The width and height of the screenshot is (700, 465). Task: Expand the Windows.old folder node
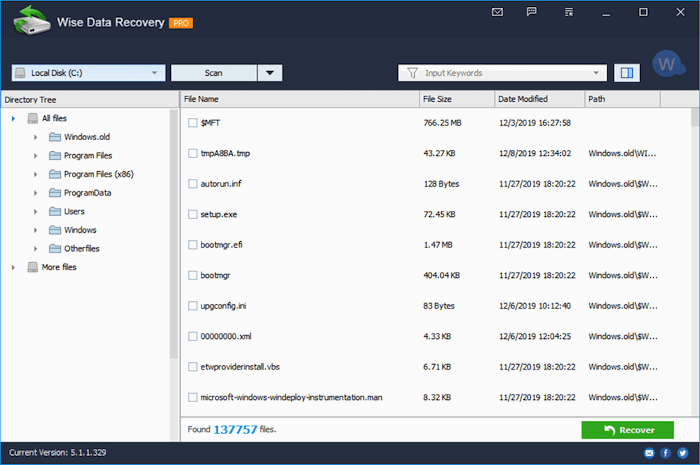[35, 137]
